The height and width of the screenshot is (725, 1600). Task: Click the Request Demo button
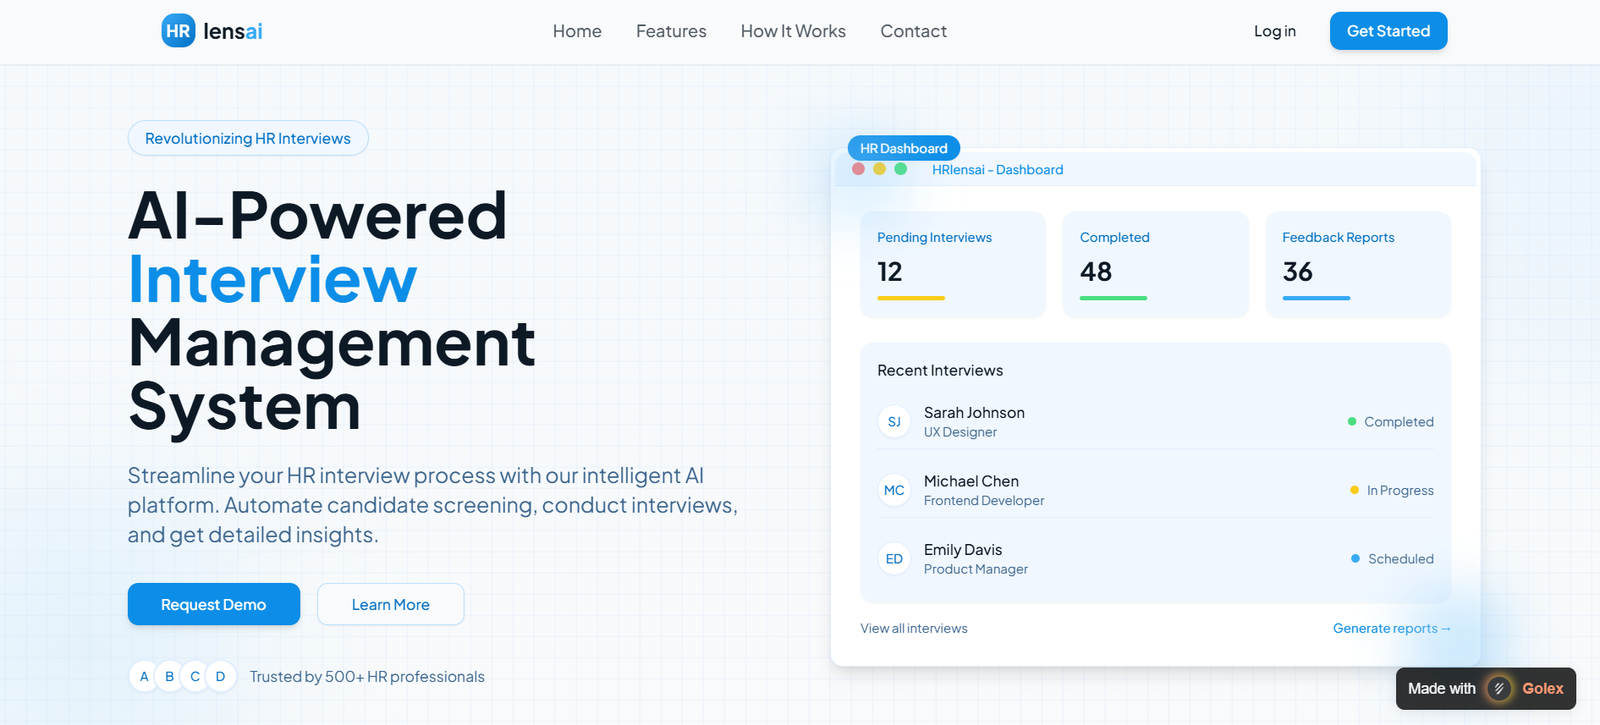[x=214, y=604]
